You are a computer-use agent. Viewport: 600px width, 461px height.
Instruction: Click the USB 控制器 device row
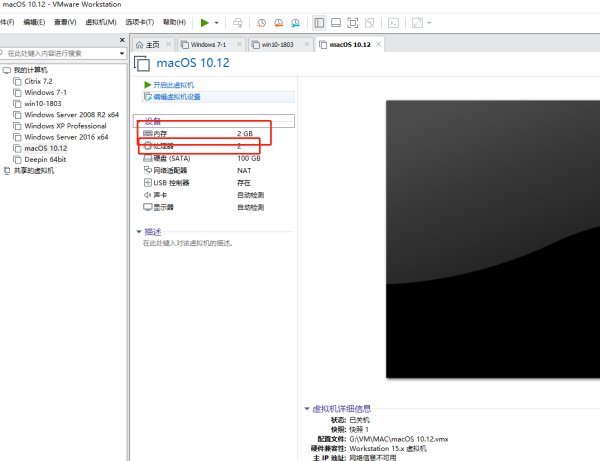tap(216, 182)
